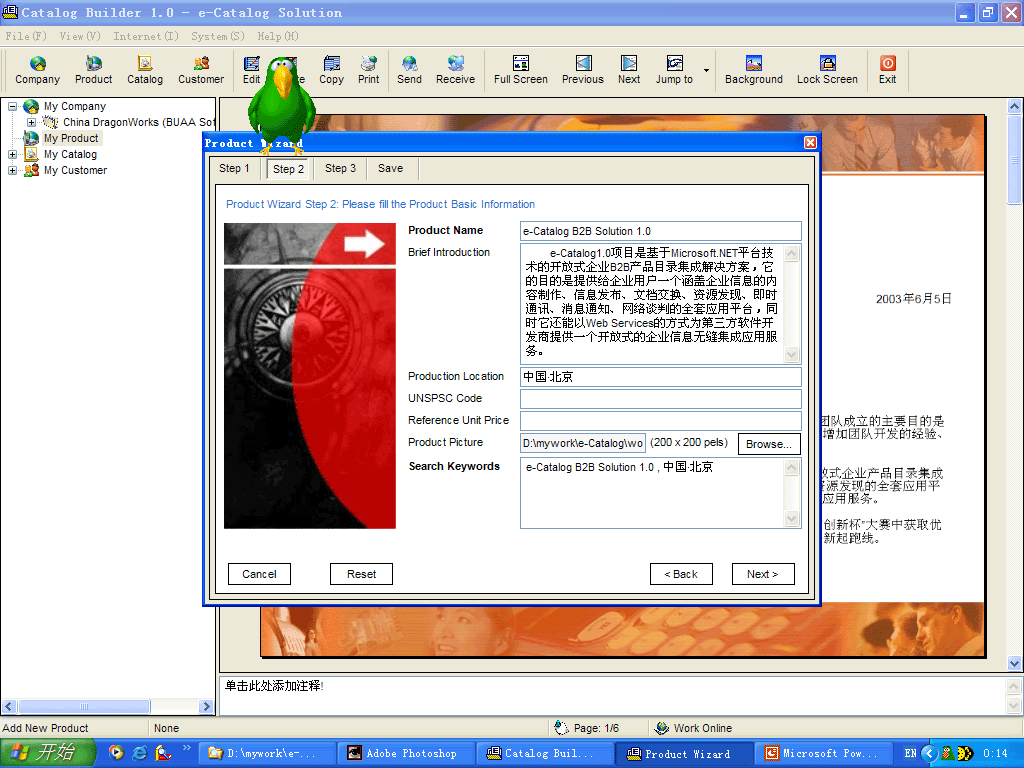Click the Product Picture path field
Viewport: 1024px width, 768px height.
583,443
